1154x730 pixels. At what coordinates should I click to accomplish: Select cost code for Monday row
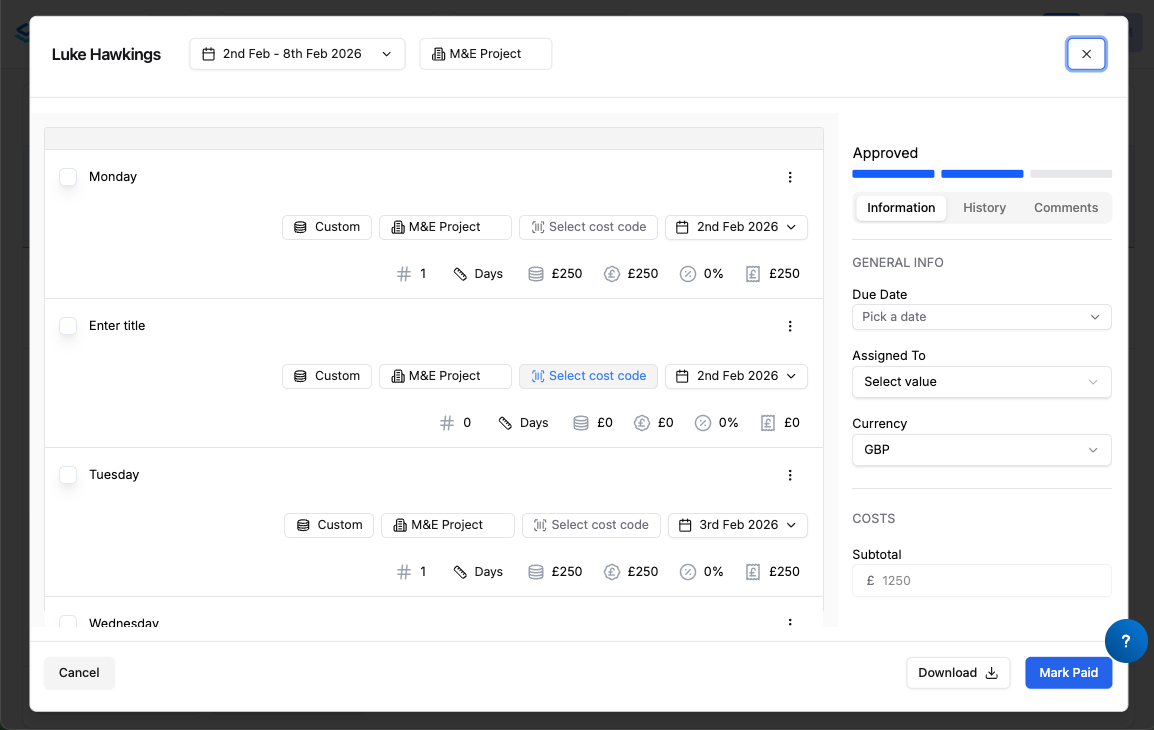[x=588, y=227]
